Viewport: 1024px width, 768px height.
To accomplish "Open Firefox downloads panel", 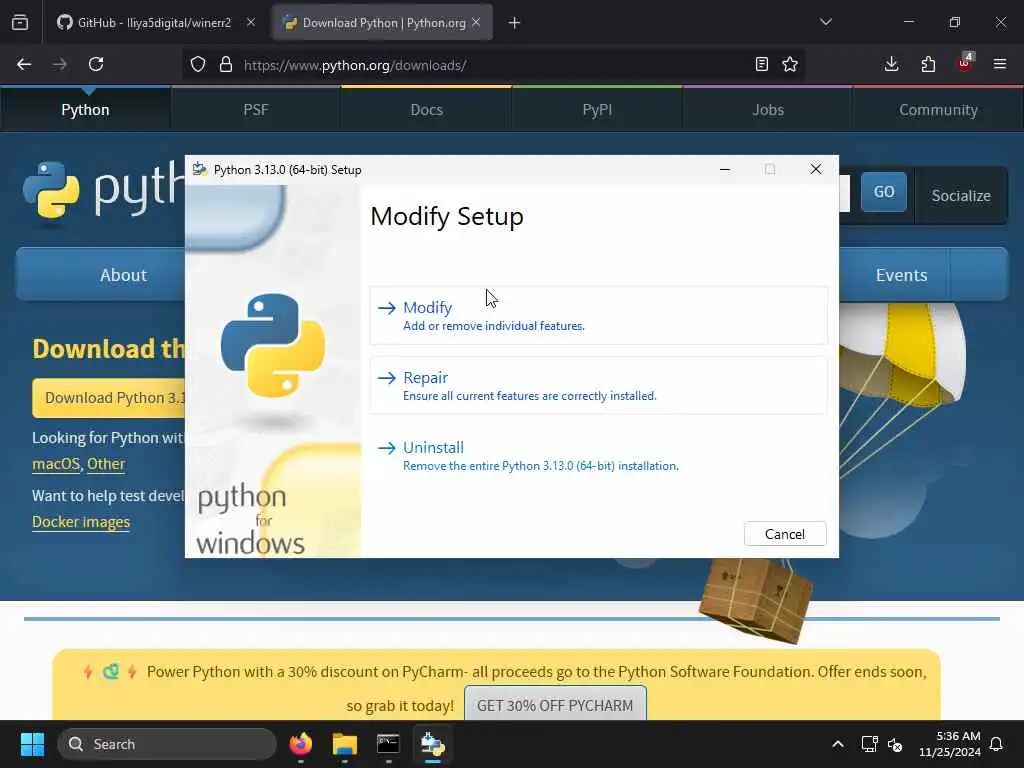I will [891, 64].
